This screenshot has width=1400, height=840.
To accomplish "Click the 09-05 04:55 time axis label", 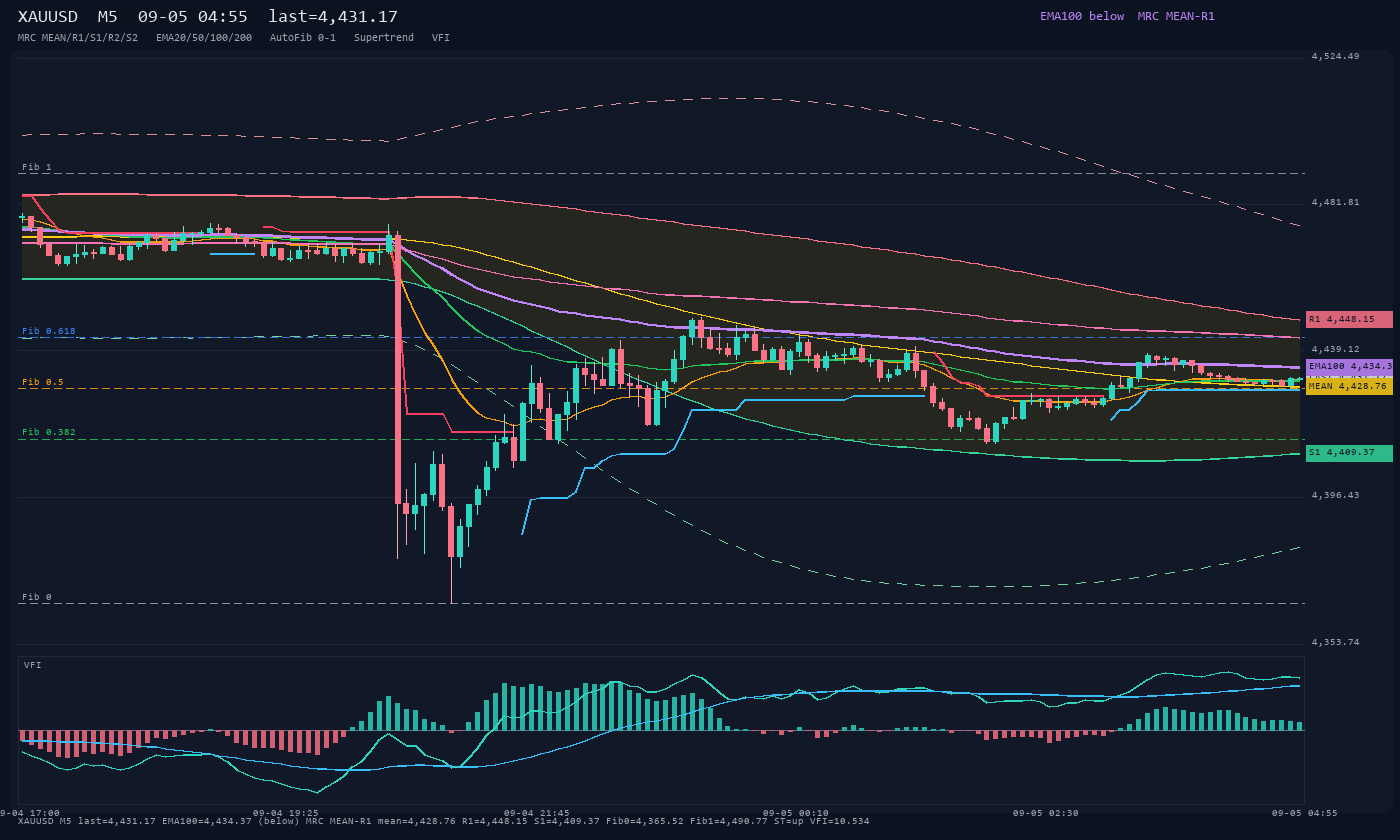I will point(1304,813).
